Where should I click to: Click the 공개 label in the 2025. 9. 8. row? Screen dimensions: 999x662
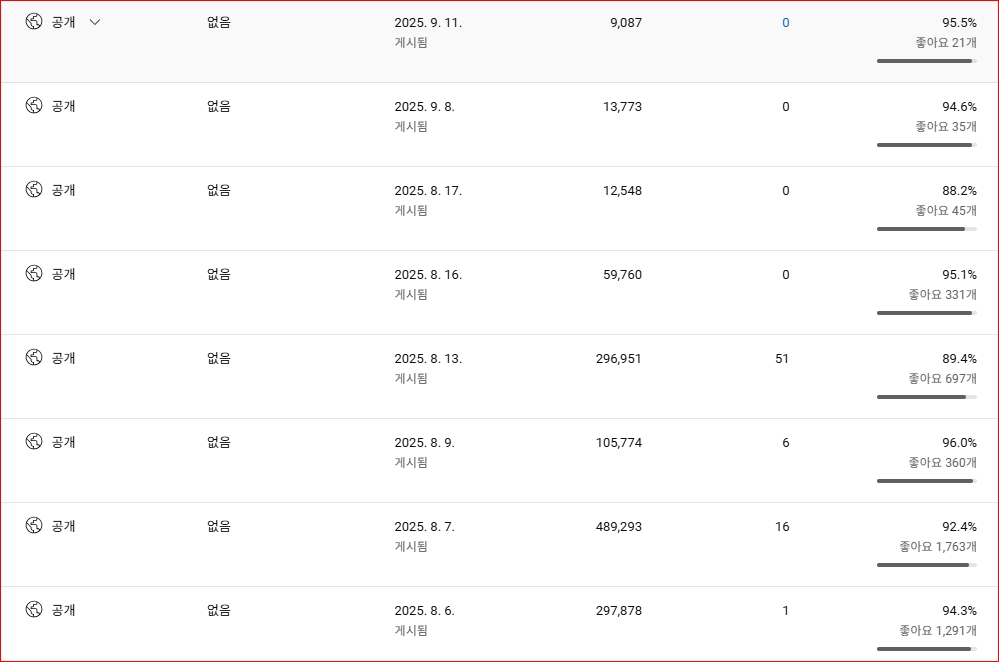click(64, 106)
